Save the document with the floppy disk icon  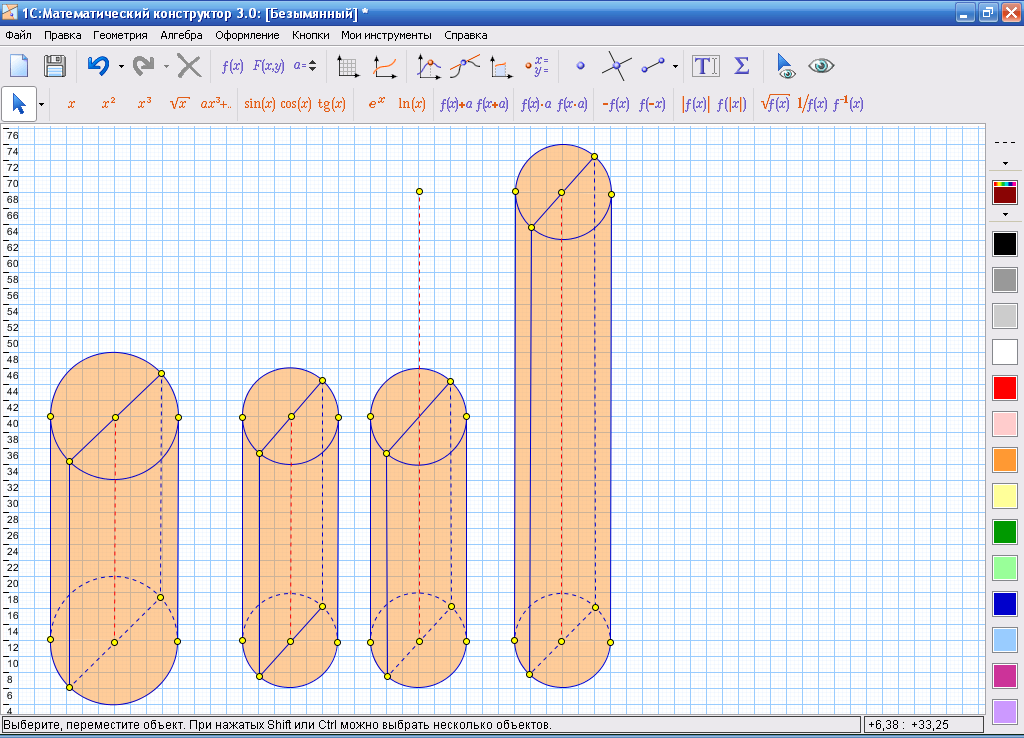pos(55,66)
